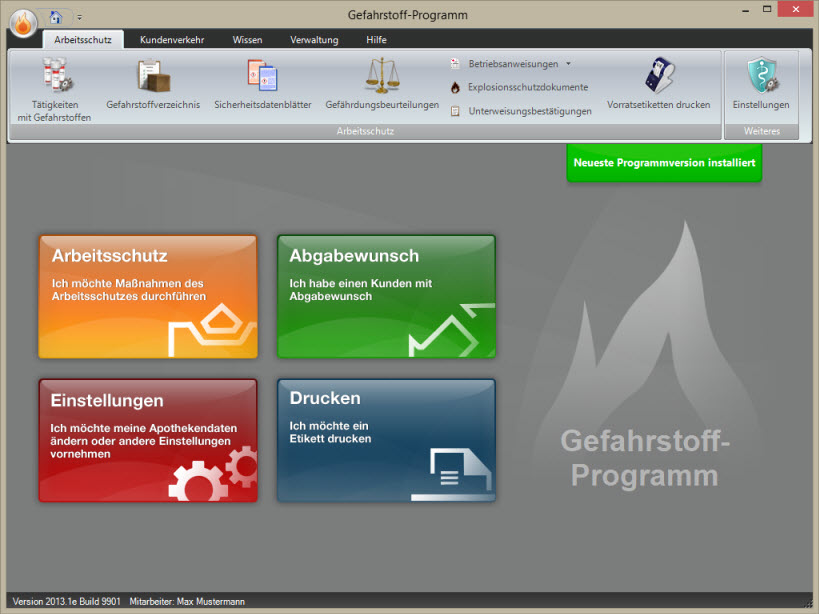Switch to the Kundenverkehr tab
Screen dimensions: 819x614
tap(172, 40)
